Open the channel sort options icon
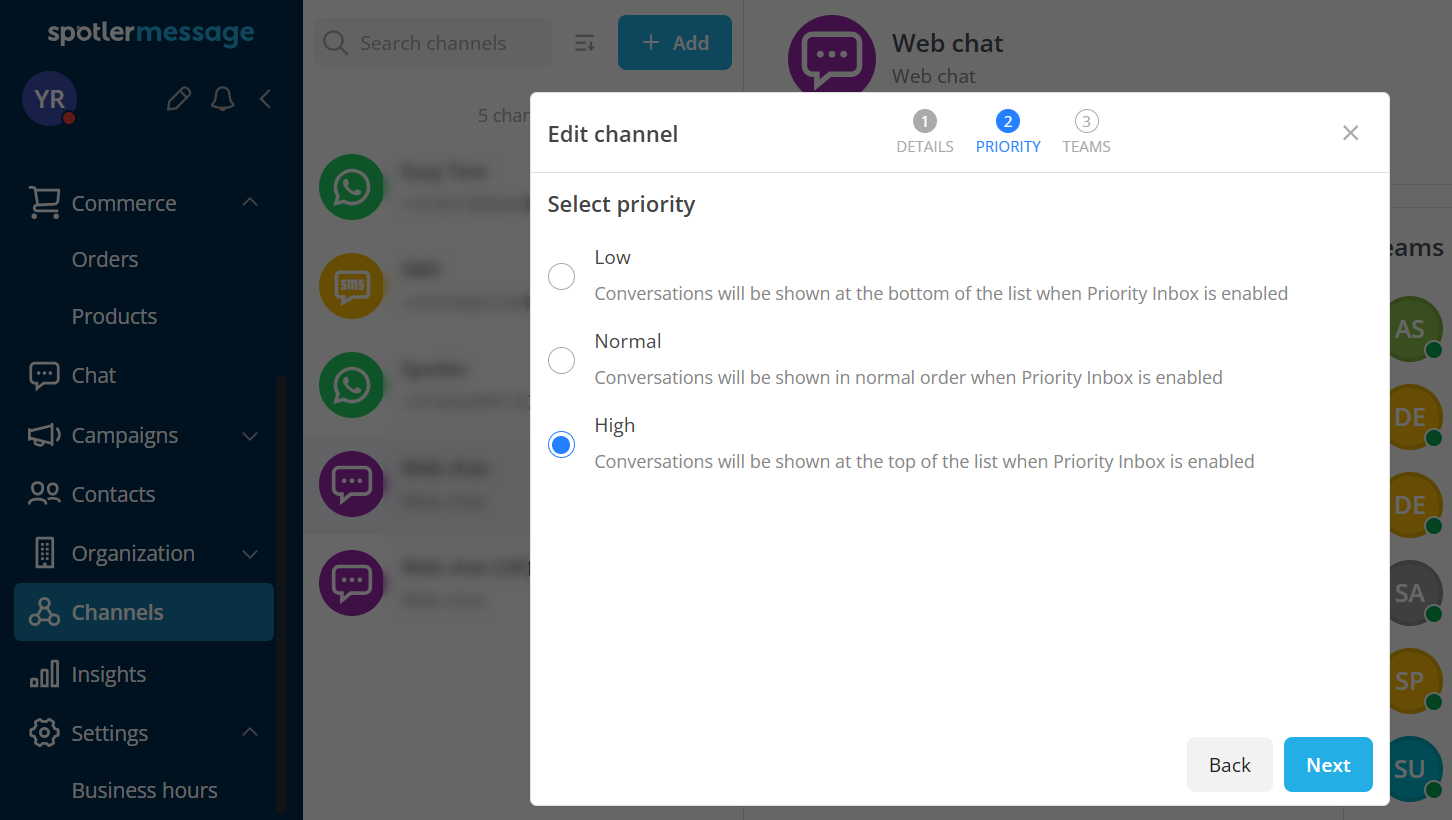 click(x=585, y=43)
